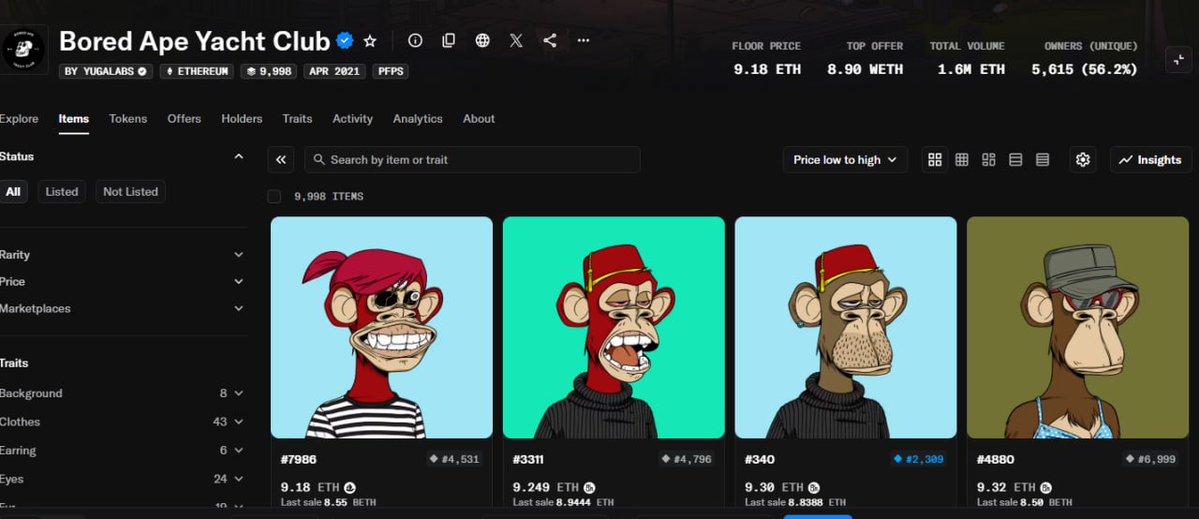Open collection info circle icon

415,41
